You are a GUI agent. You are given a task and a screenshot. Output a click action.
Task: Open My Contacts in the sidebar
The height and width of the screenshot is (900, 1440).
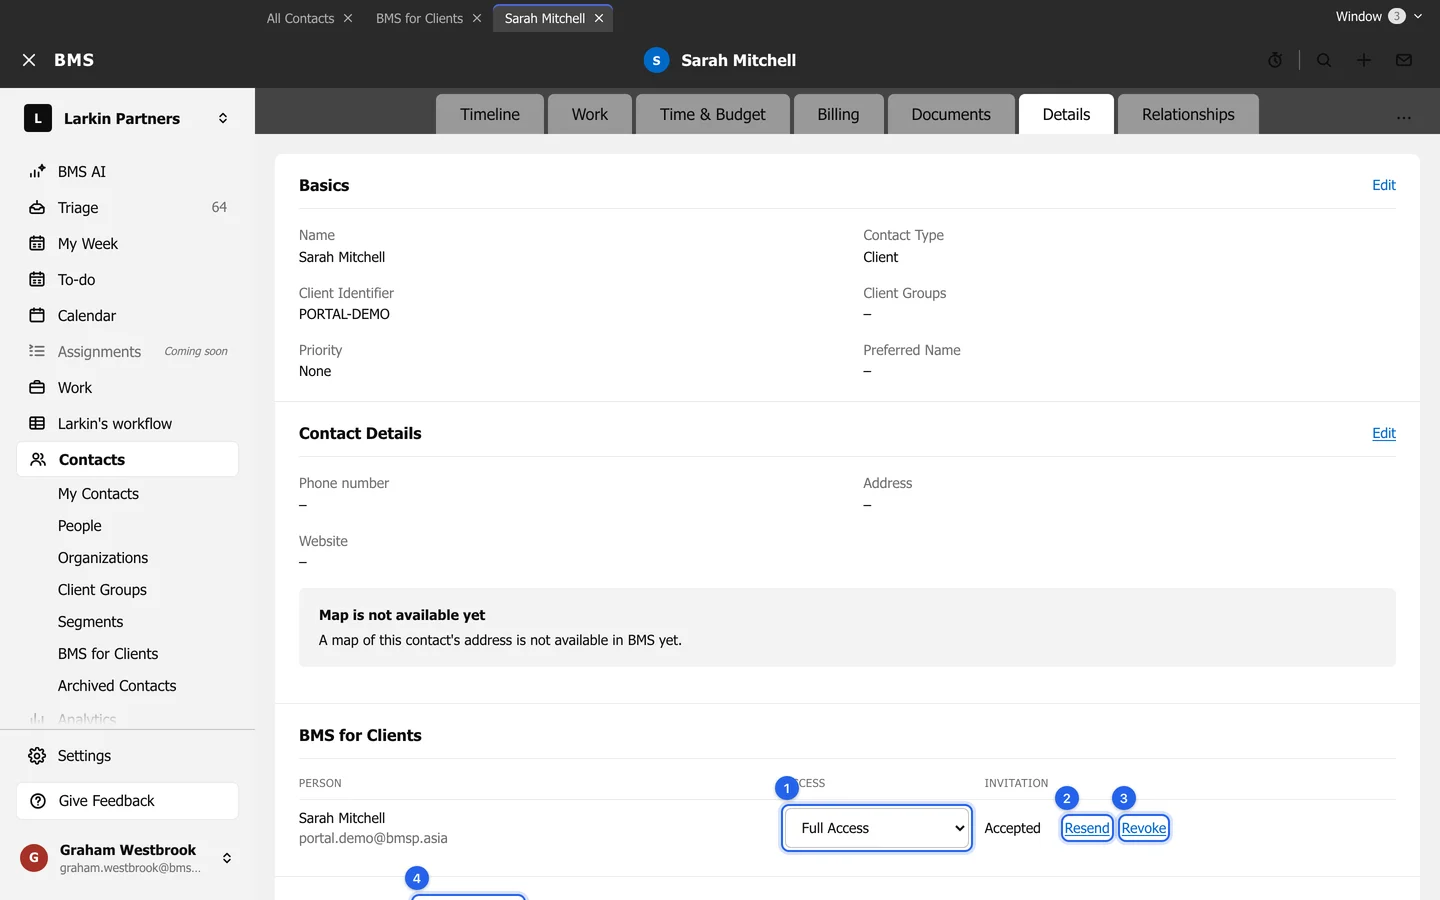pyautogui.click(x=98, y=494)
